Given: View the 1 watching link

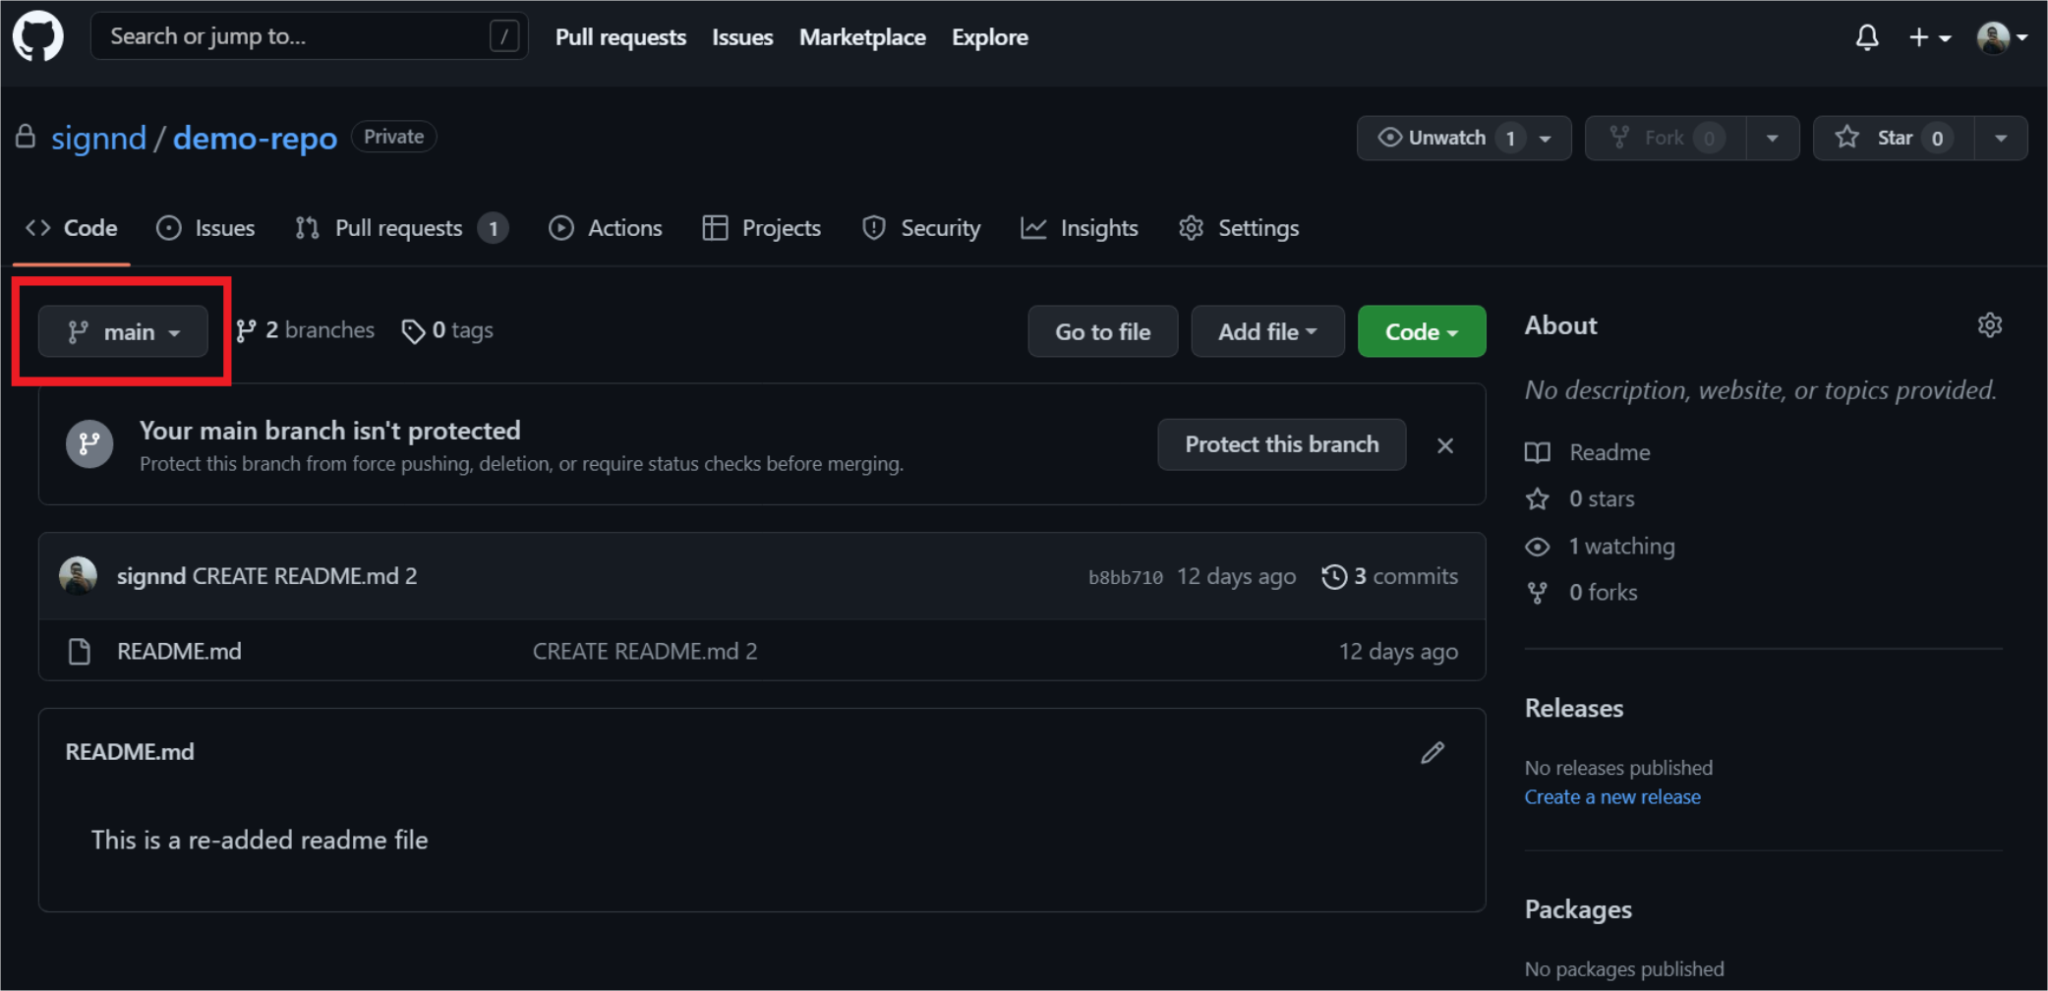Looking at the screenshot, I should pyautogui.click(x=1600, y=546).
